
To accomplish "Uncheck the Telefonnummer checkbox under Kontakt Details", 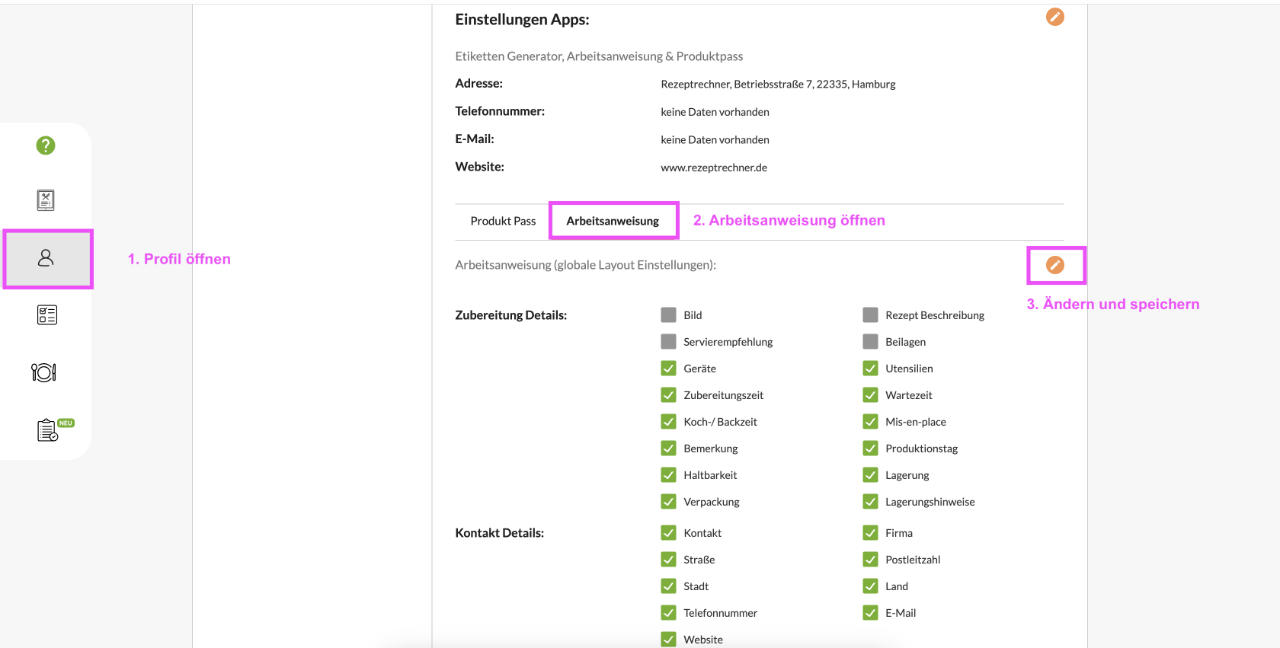I will (x=669, y=613).
